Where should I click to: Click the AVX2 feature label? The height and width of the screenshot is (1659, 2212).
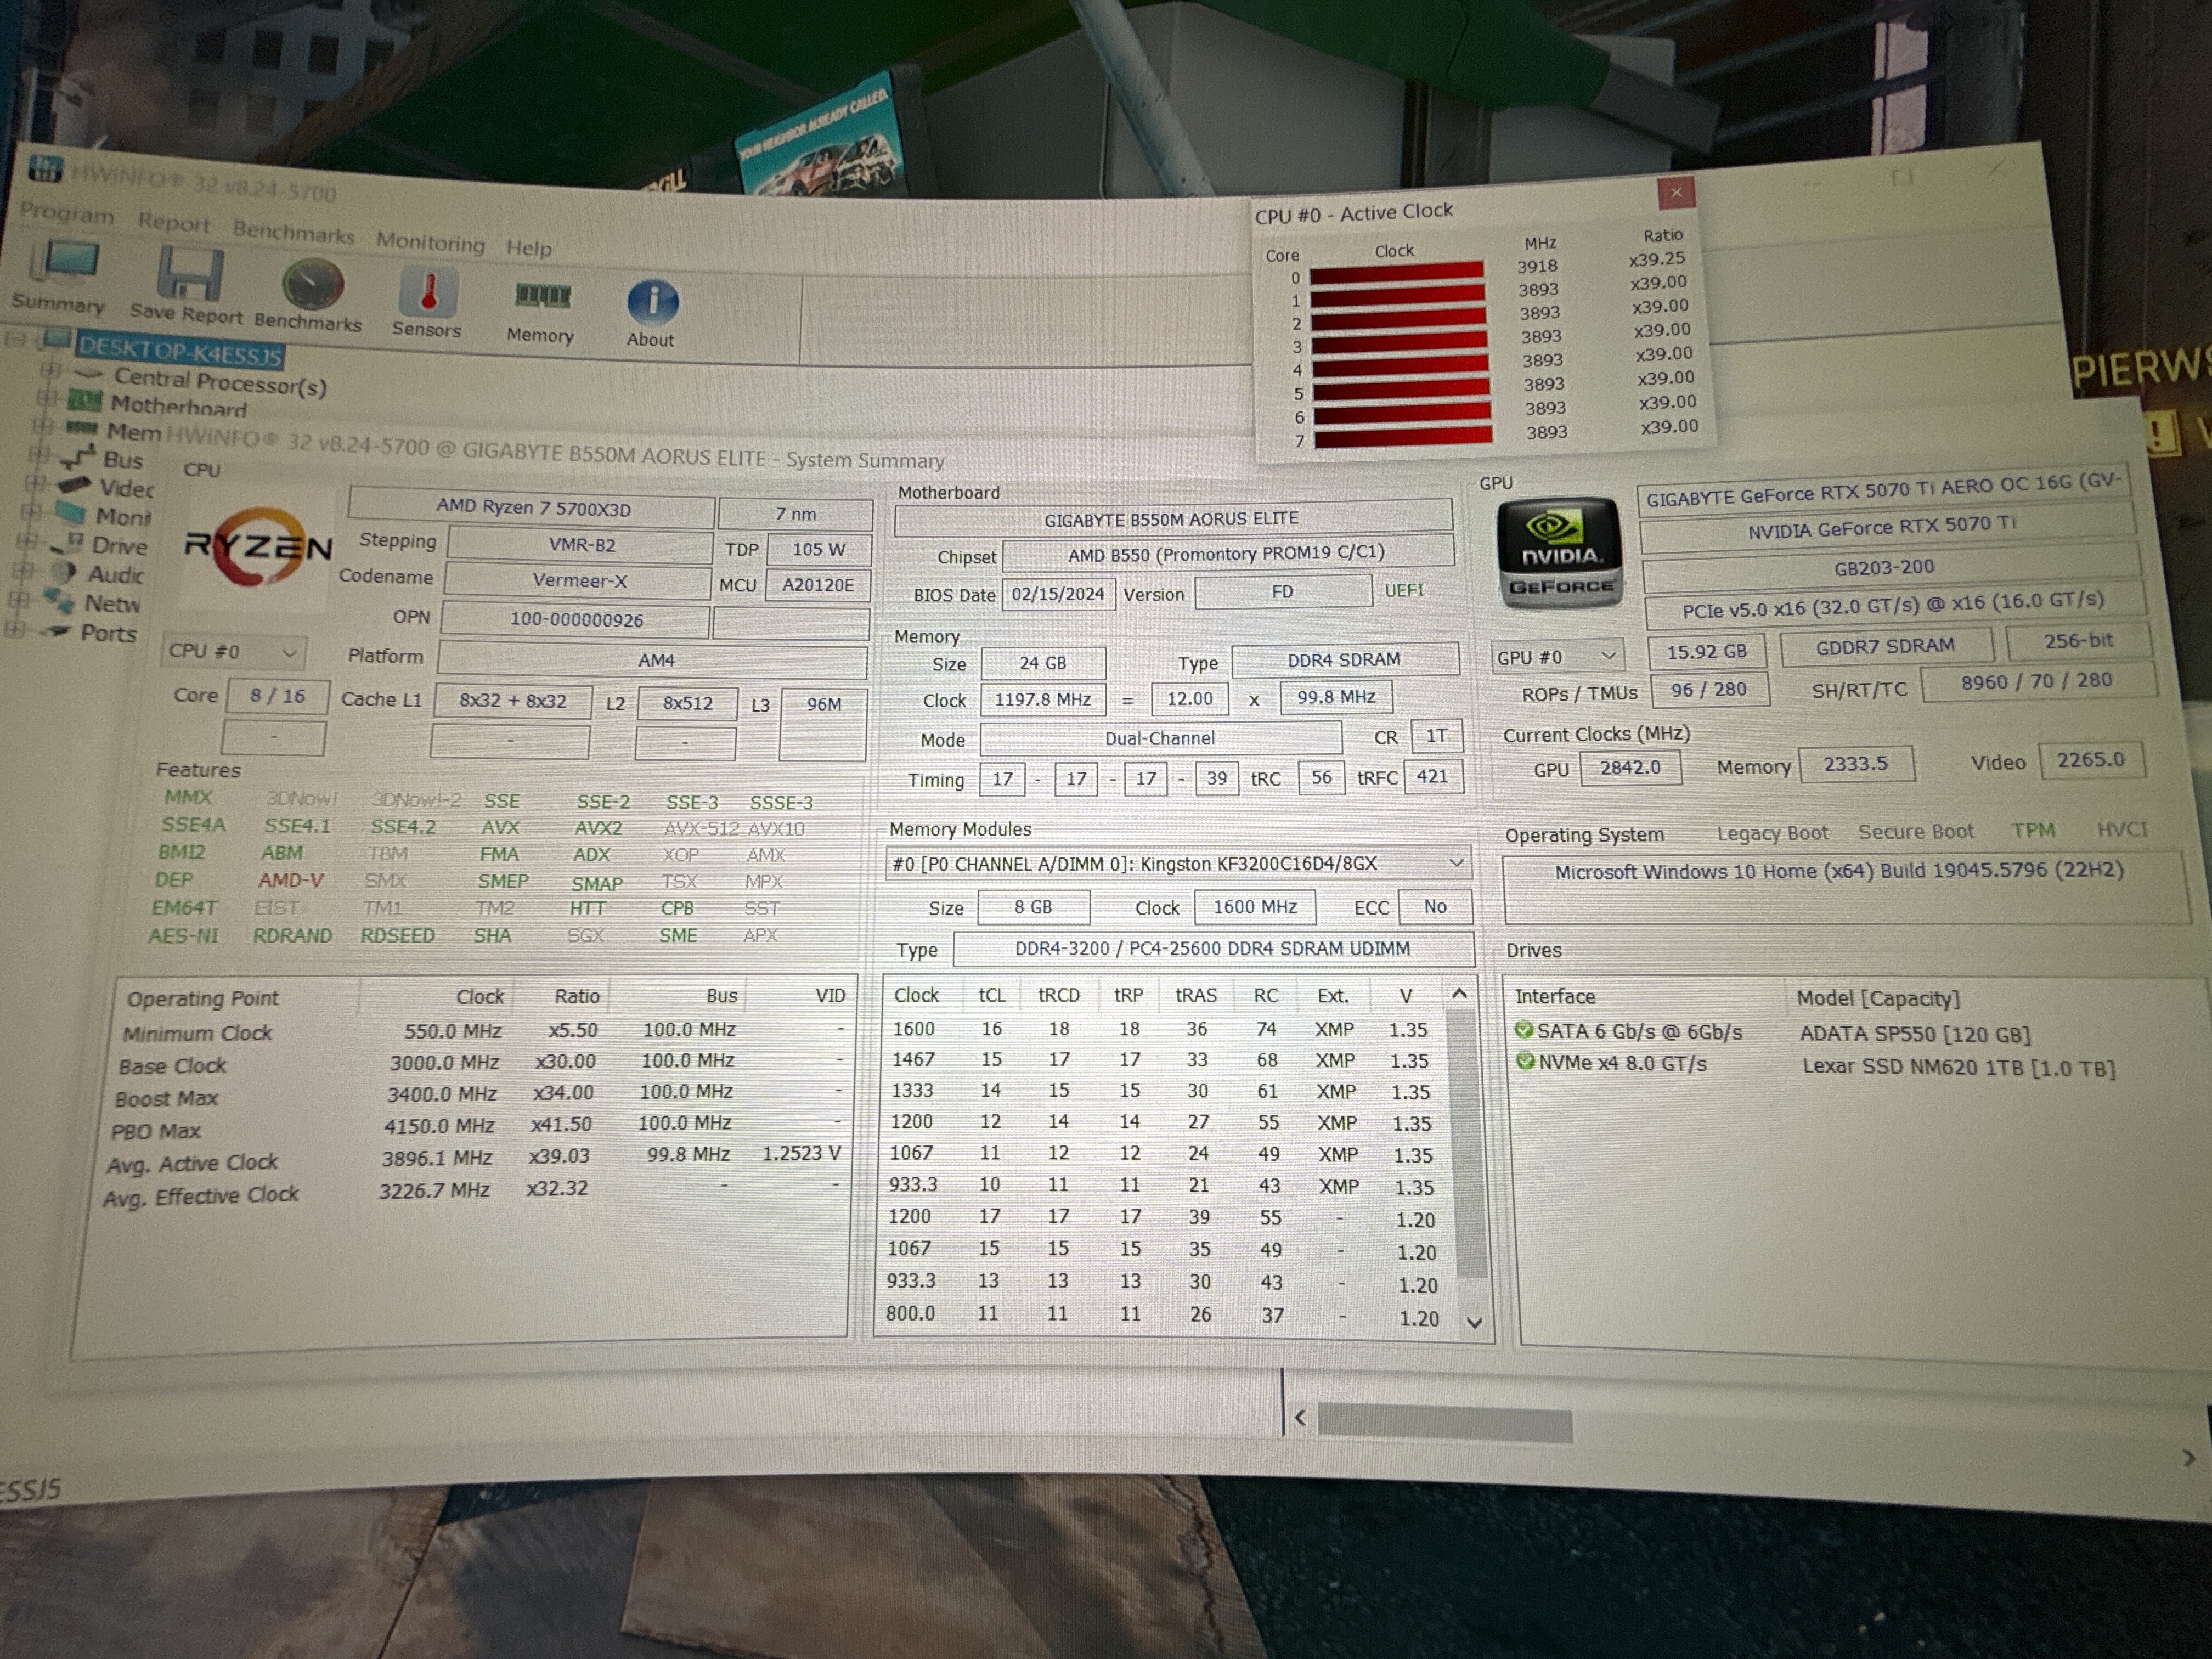[x=598, y=828]
